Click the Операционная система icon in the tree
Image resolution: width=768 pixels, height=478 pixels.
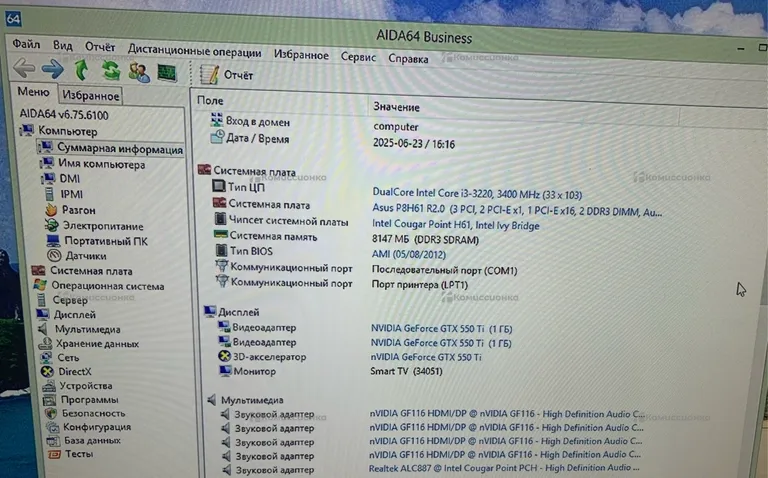(40, 285)
